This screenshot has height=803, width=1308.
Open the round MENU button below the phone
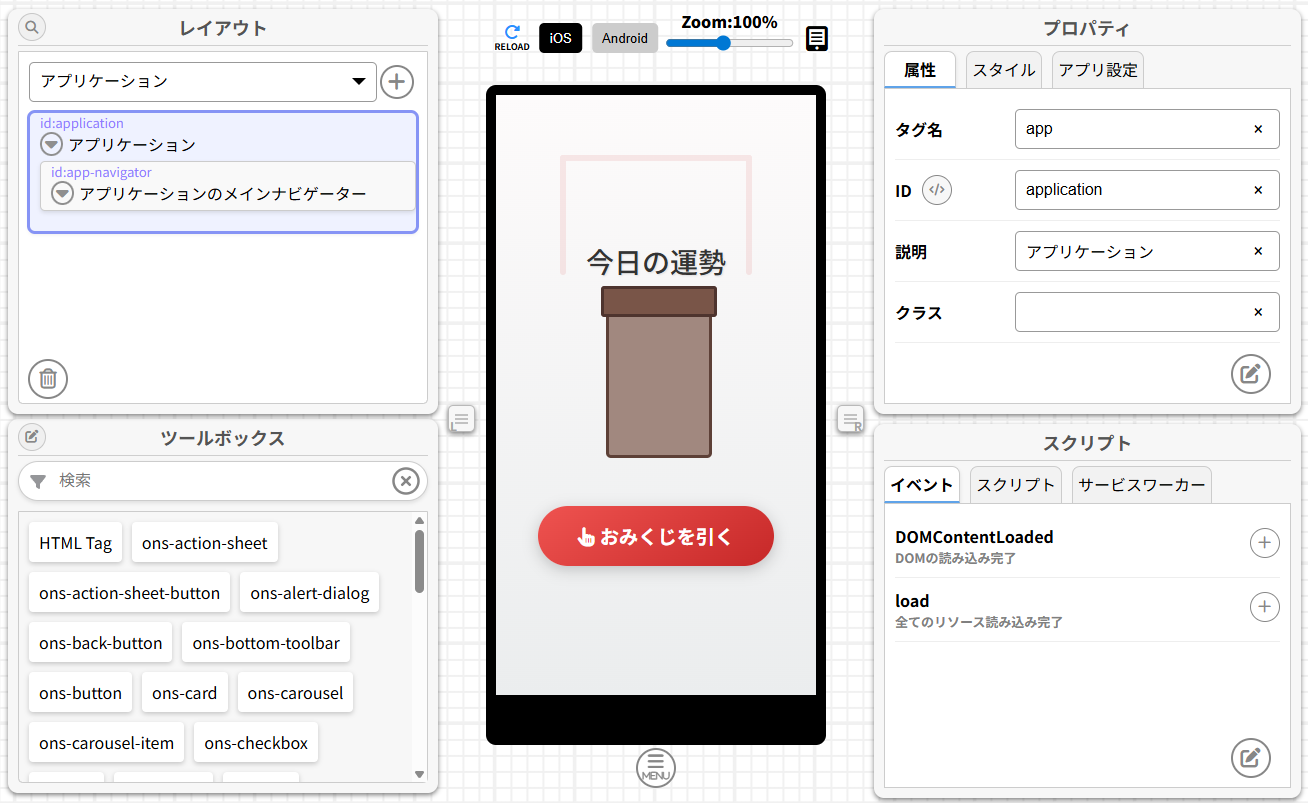656,767
